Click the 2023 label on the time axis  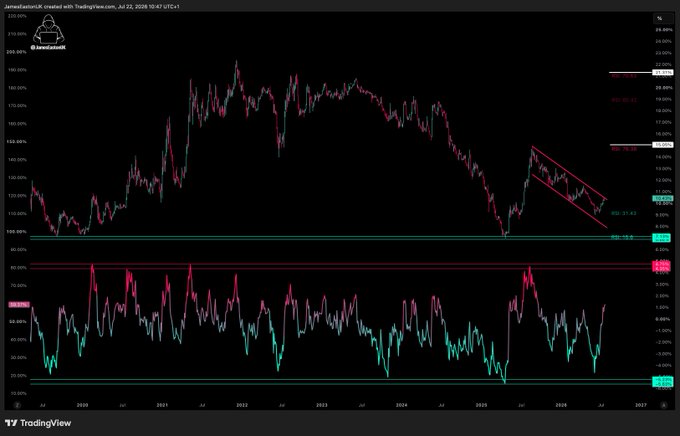coord(322,405)
